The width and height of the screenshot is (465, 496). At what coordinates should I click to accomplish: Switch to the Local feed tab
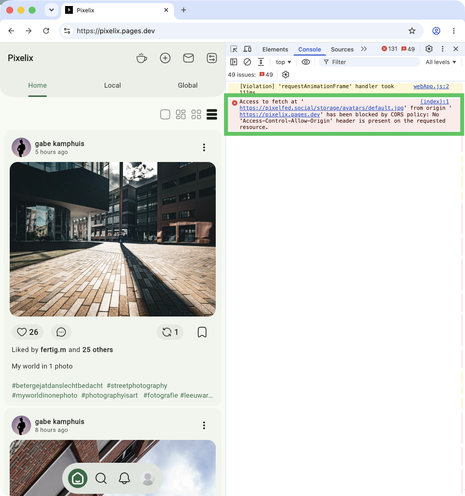112,85
